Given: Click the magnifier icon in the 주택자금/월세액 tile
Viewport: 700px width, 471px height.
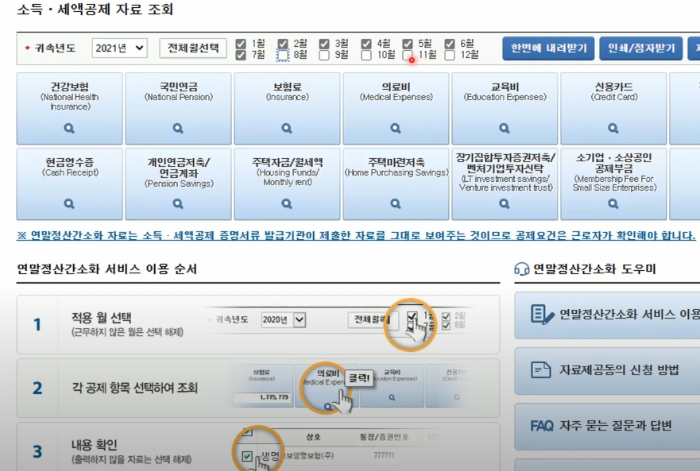Looking at the screenshot, I should 287,204.
